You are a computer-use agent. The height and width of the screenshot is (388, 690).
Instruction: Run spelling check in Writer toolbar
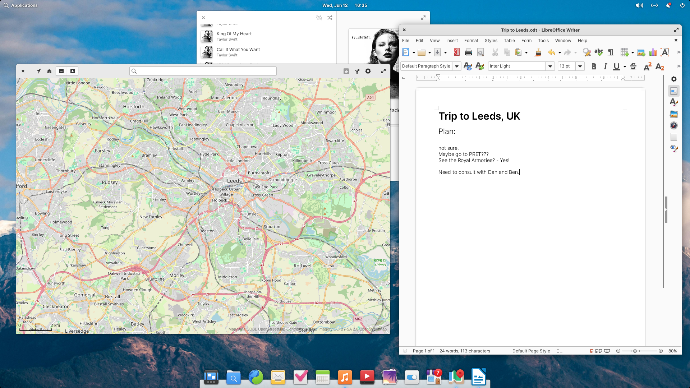(x=599, y=52)
